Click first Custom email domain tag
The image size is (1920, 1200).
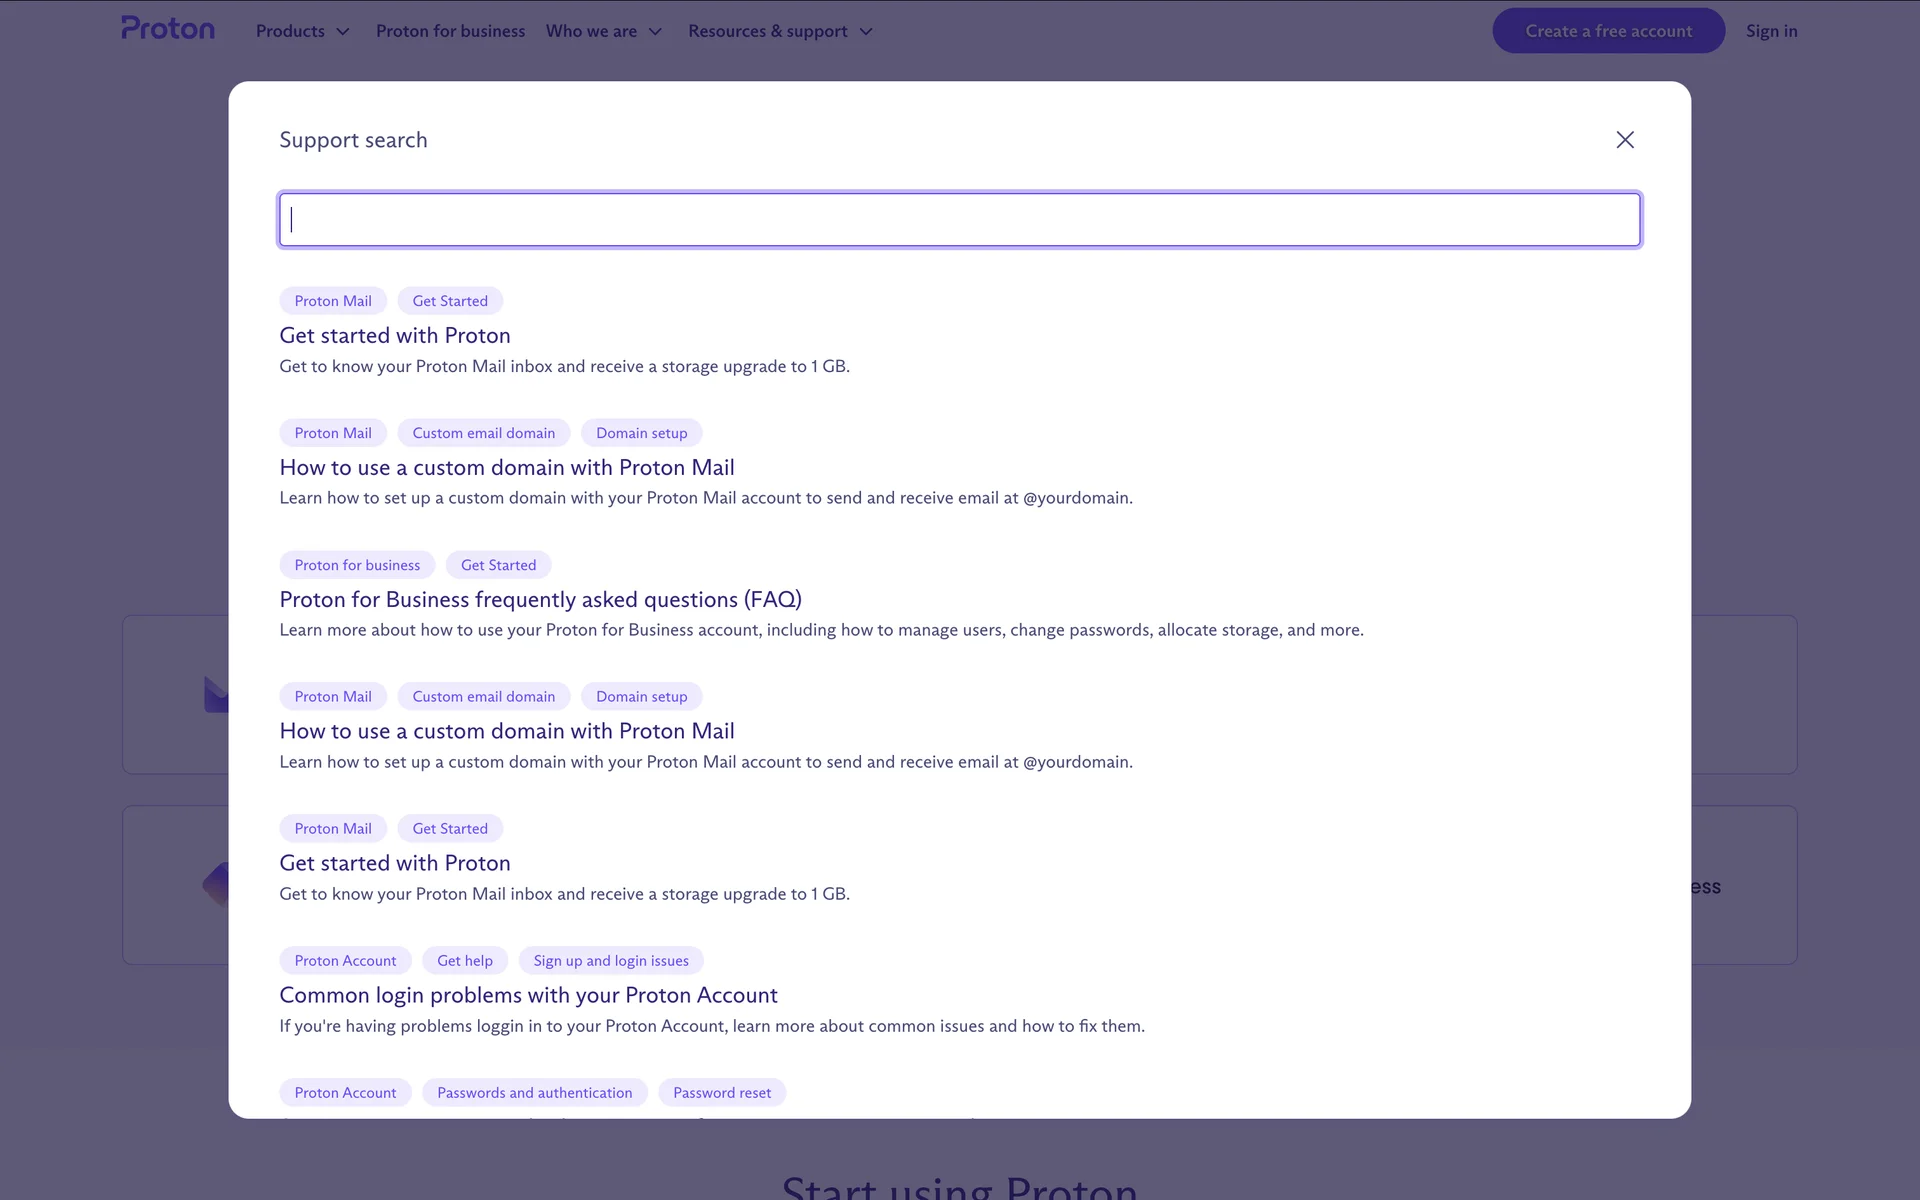483,433
